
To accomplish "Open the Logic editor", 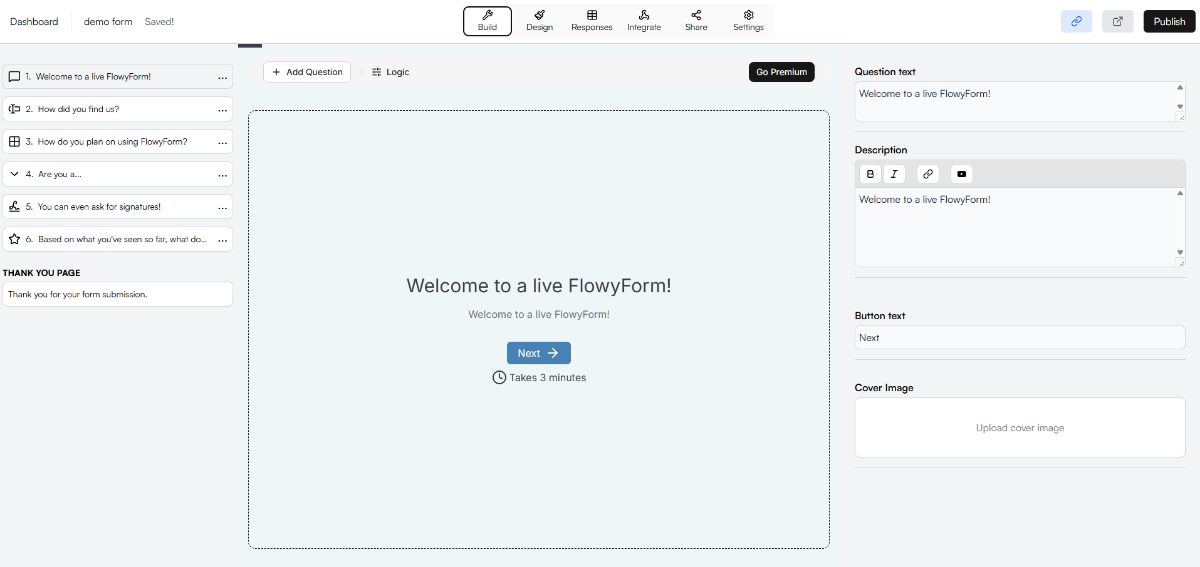I will point(390,72).
